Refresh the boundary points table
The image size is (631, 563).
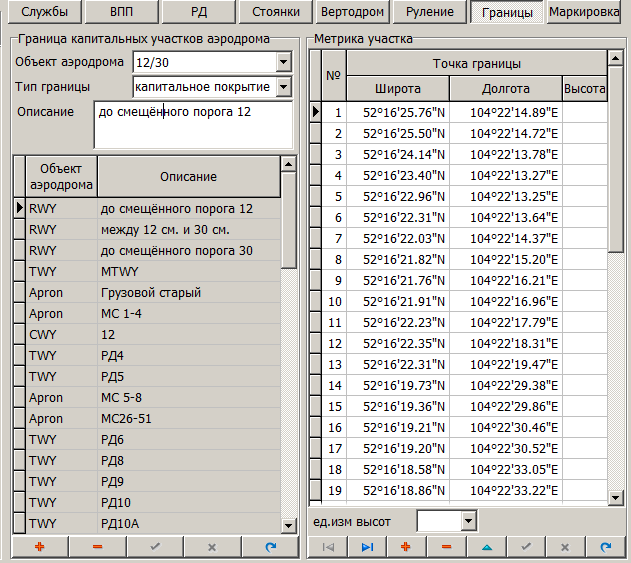(605, 548)
